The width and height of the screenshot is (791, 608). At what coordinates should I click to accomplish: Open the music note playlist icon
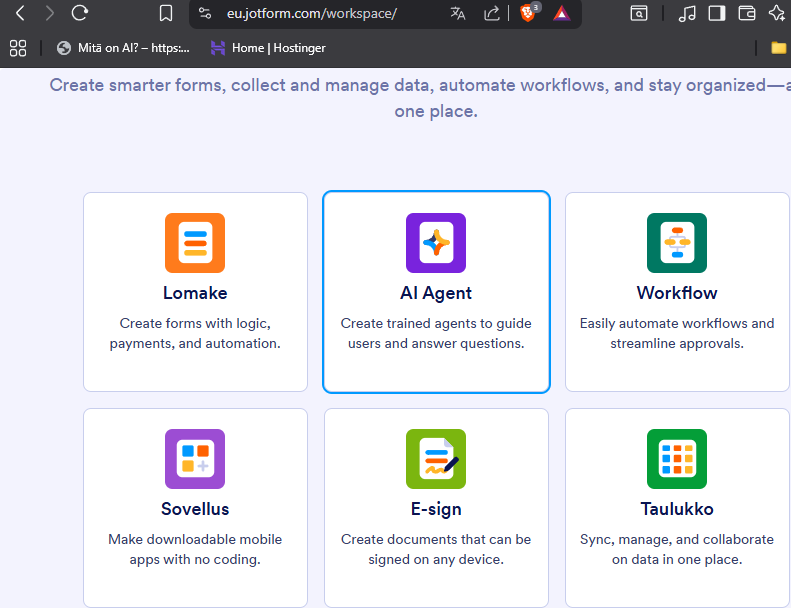click(x=687, y=13)
